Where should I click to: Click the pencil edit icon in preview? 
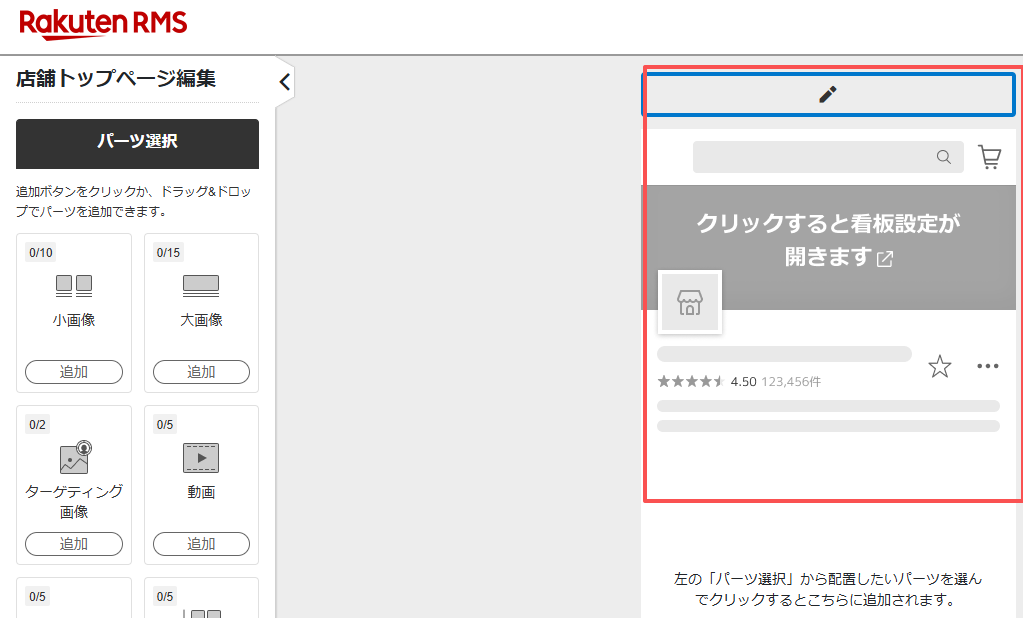pos(828,95)
